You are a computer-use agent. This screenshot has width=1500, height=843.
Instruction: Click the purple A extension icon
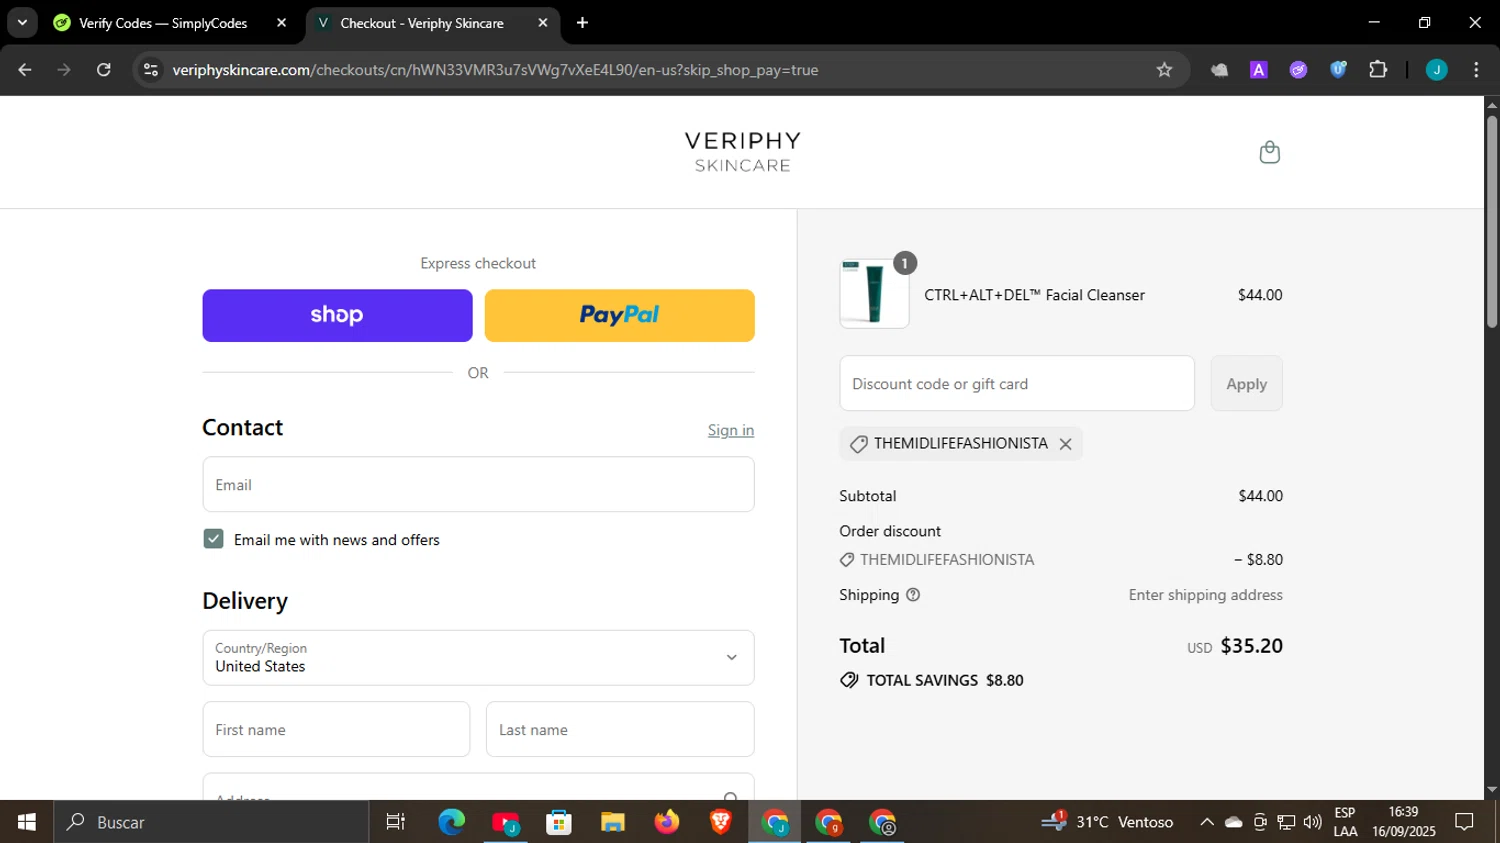pyautogui.click(x=1259, y=70)
